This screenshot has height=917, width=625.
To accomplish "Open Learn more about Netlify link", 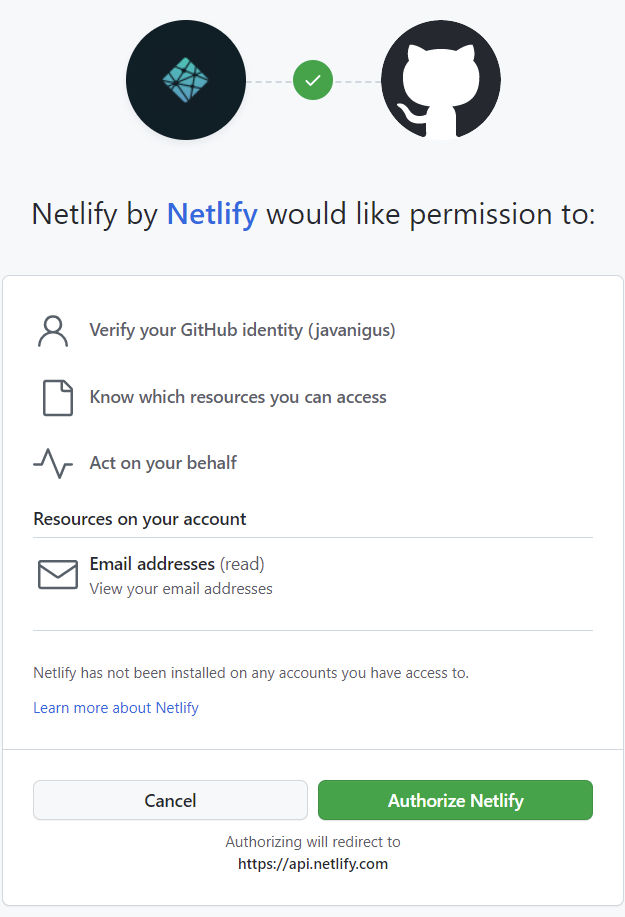I will click(116, 708).
